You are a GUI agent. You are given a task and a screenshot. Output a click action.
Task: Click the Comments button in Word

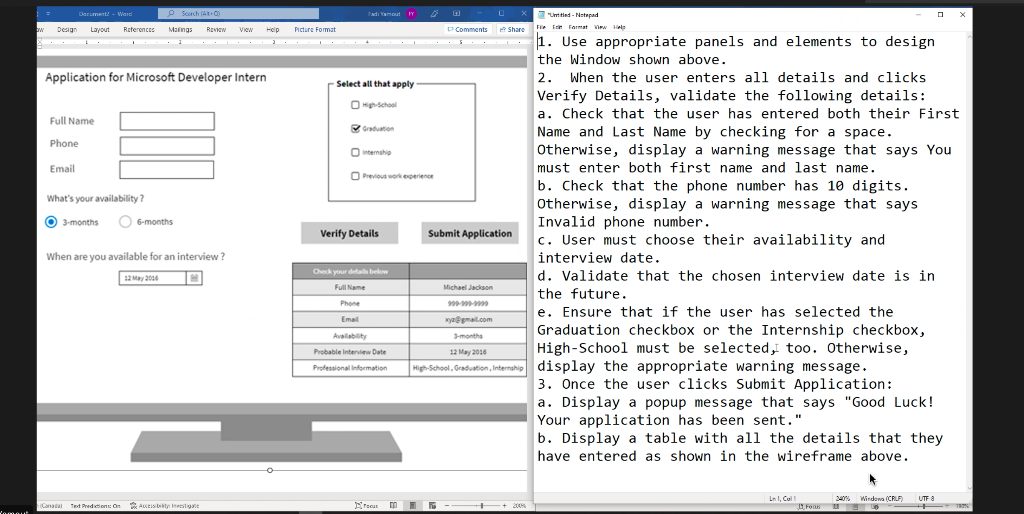point(468,29)
